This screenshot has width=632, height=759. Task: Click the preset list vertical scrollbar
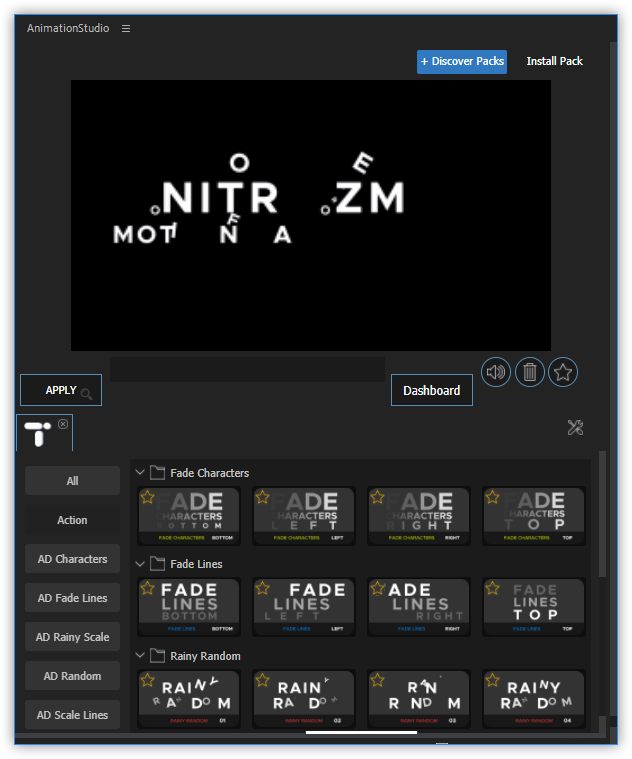click(x=602, y=514)
